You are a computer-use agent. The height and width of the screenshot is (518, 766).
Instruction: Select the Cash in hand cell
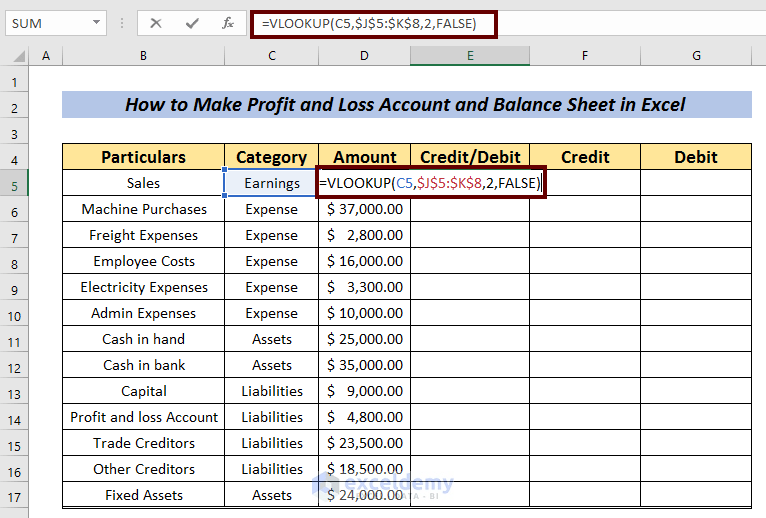pyautogui.click(x=144, y=339)
